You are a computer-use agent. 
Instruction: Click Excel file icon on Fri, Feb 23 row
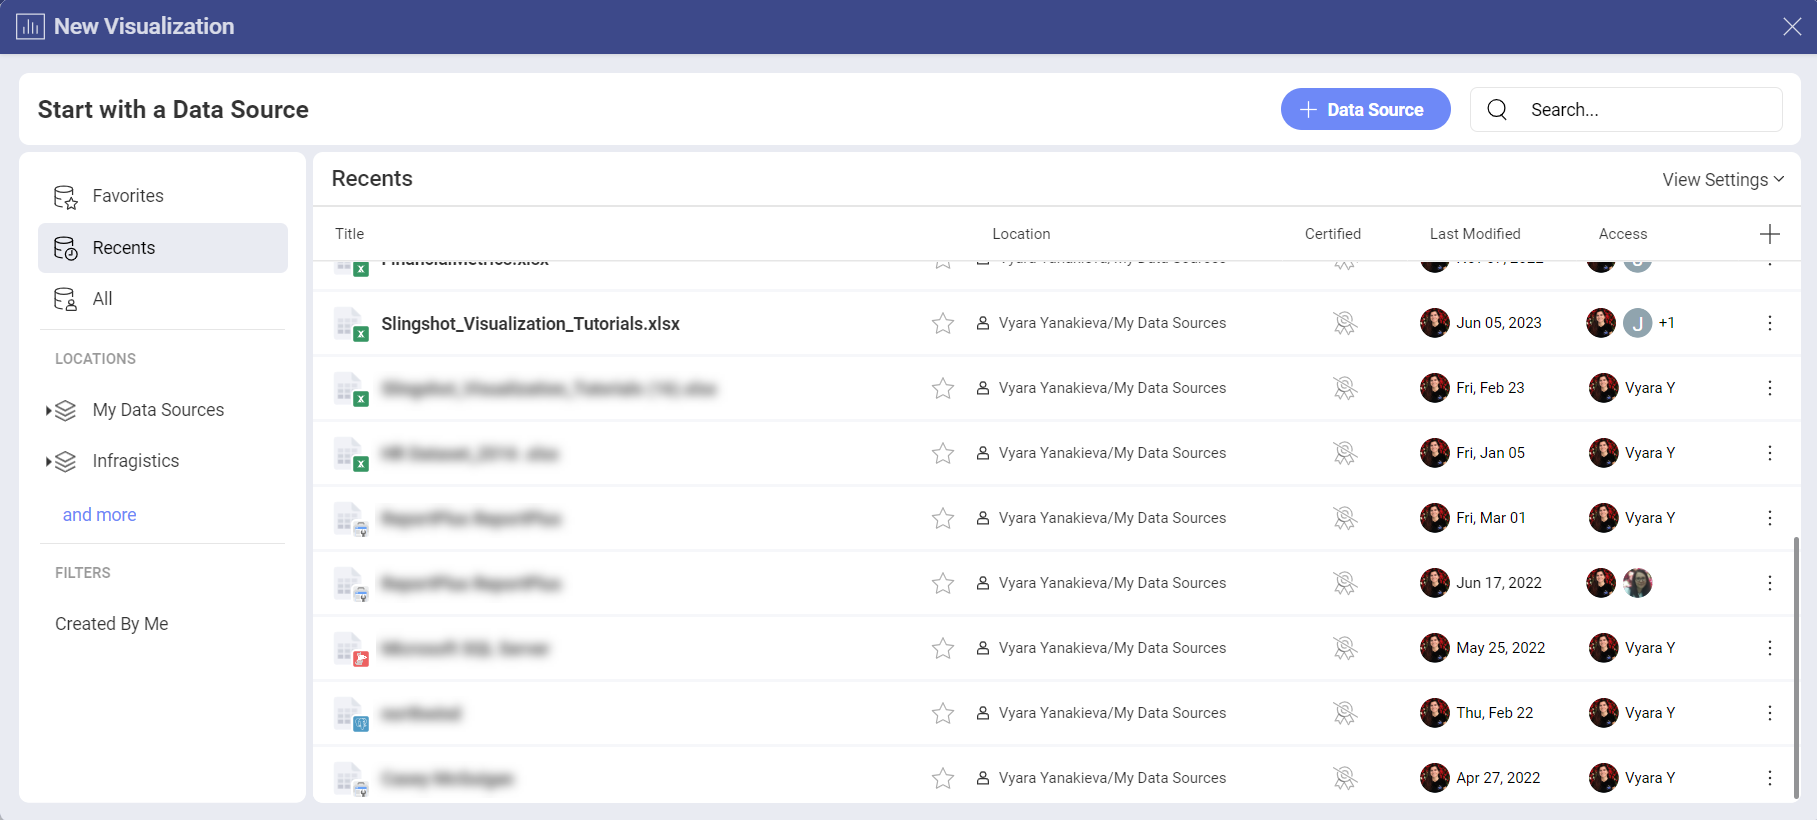[351, 389]
